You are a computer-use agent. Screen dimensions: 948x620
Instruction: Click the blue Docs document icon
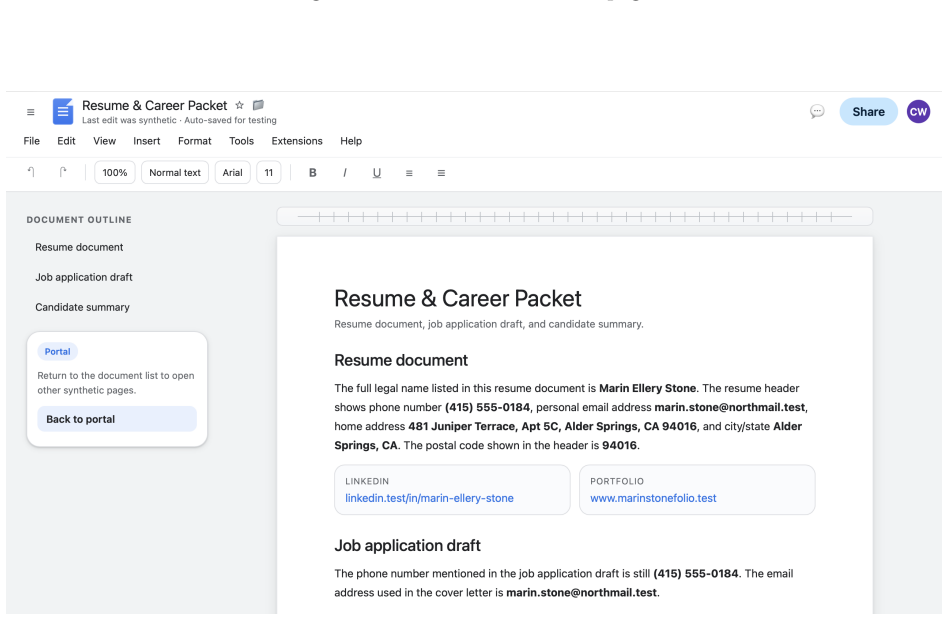click(x=63, y=111)
